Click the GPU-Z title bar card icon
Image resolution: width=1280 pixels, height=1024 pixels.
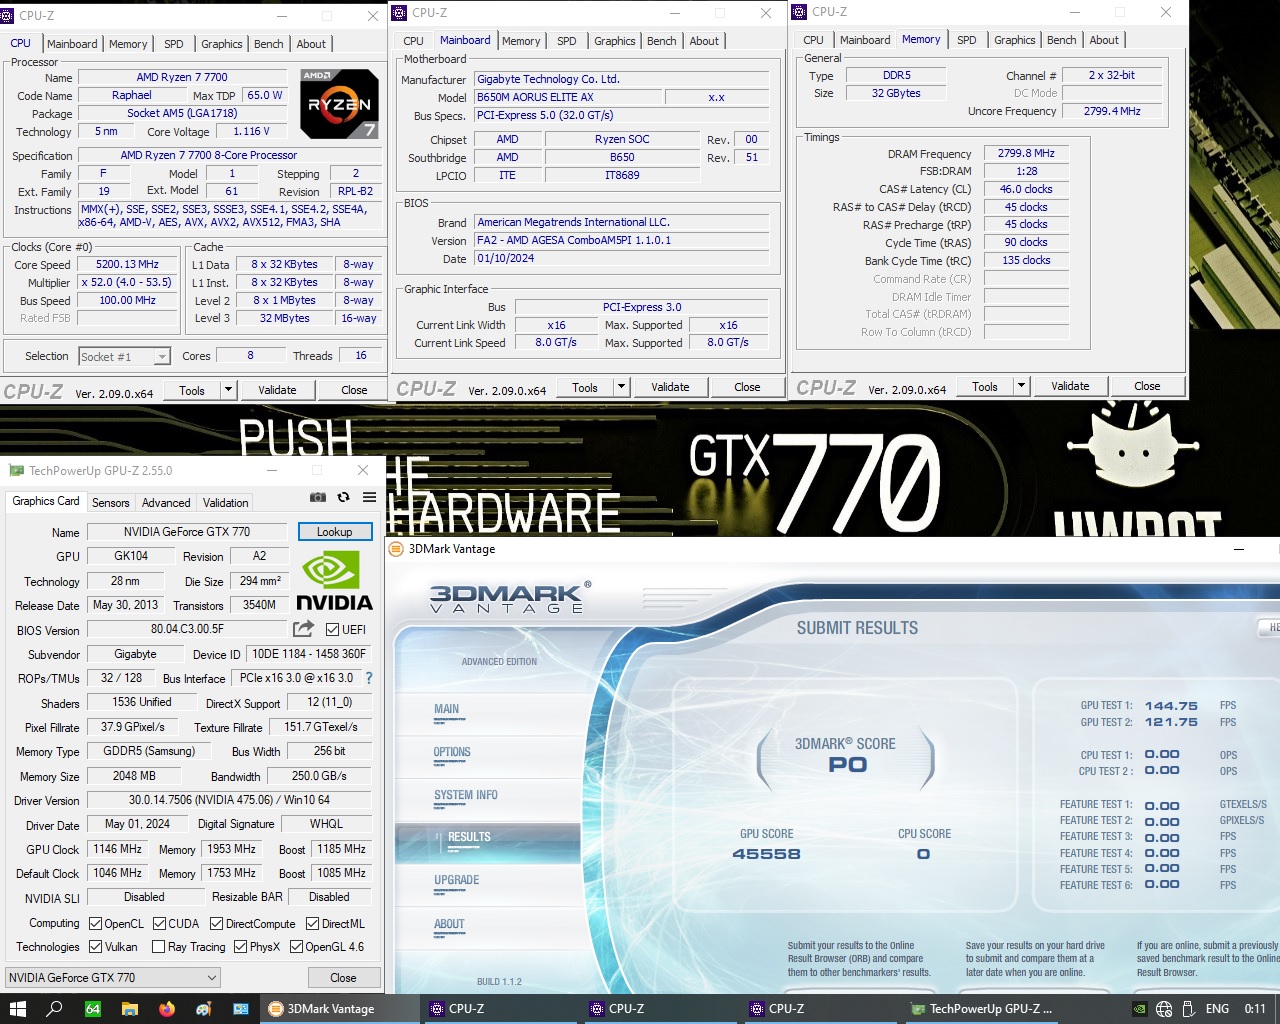click(15, 470)
